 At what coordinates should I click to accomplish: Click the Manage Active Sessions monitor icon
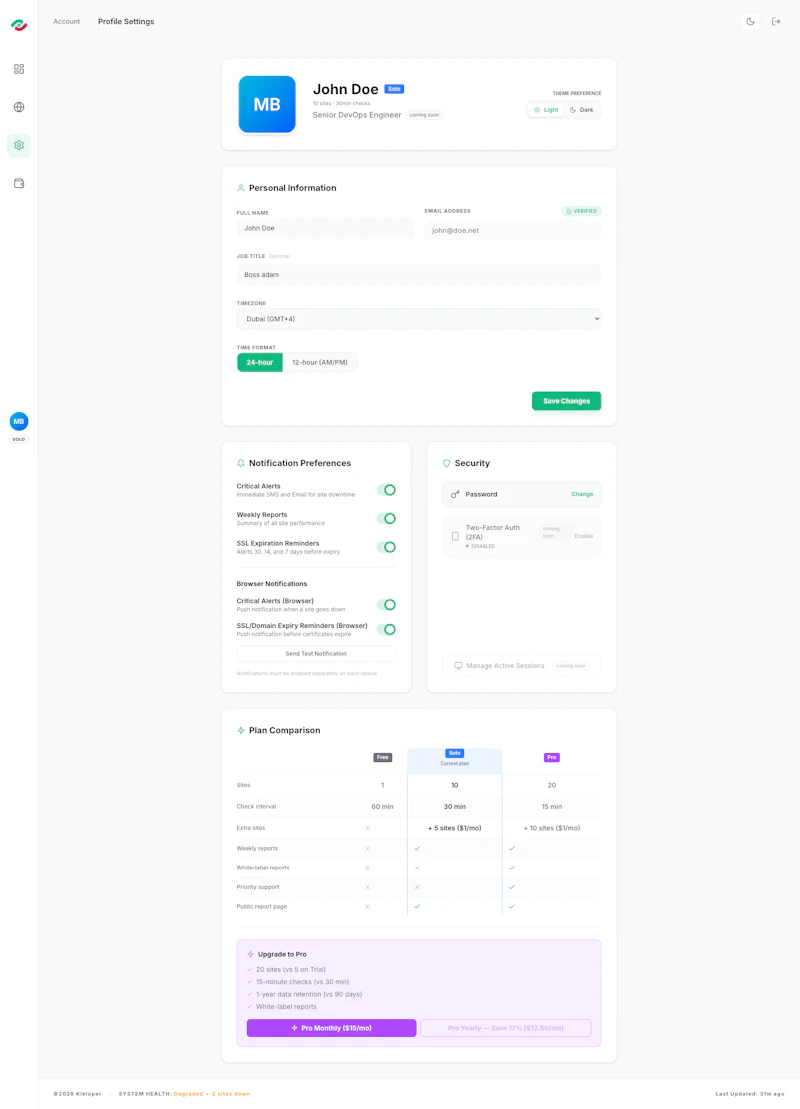pyautogui.click(x=458, y=666)
